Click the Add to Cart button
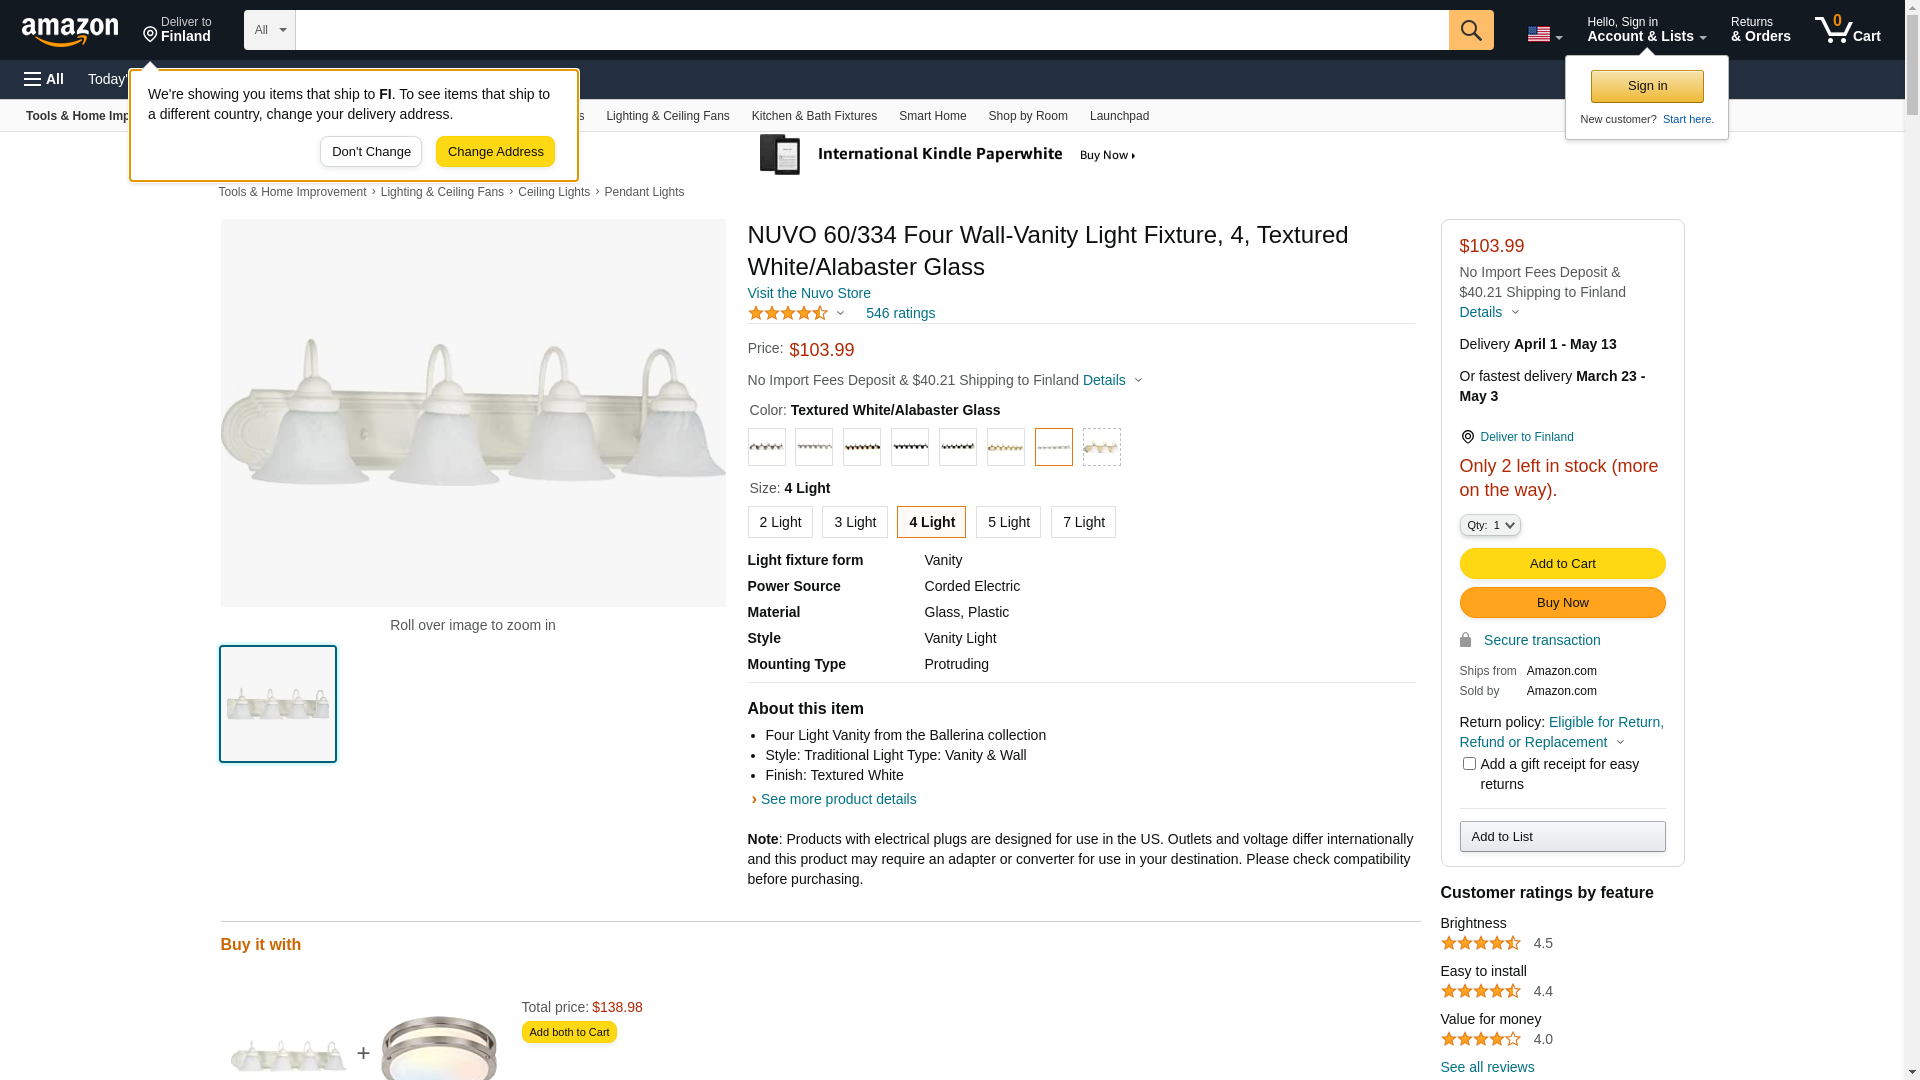Viewport: 1920px width, 1080px height. (x=1562, y=563)
